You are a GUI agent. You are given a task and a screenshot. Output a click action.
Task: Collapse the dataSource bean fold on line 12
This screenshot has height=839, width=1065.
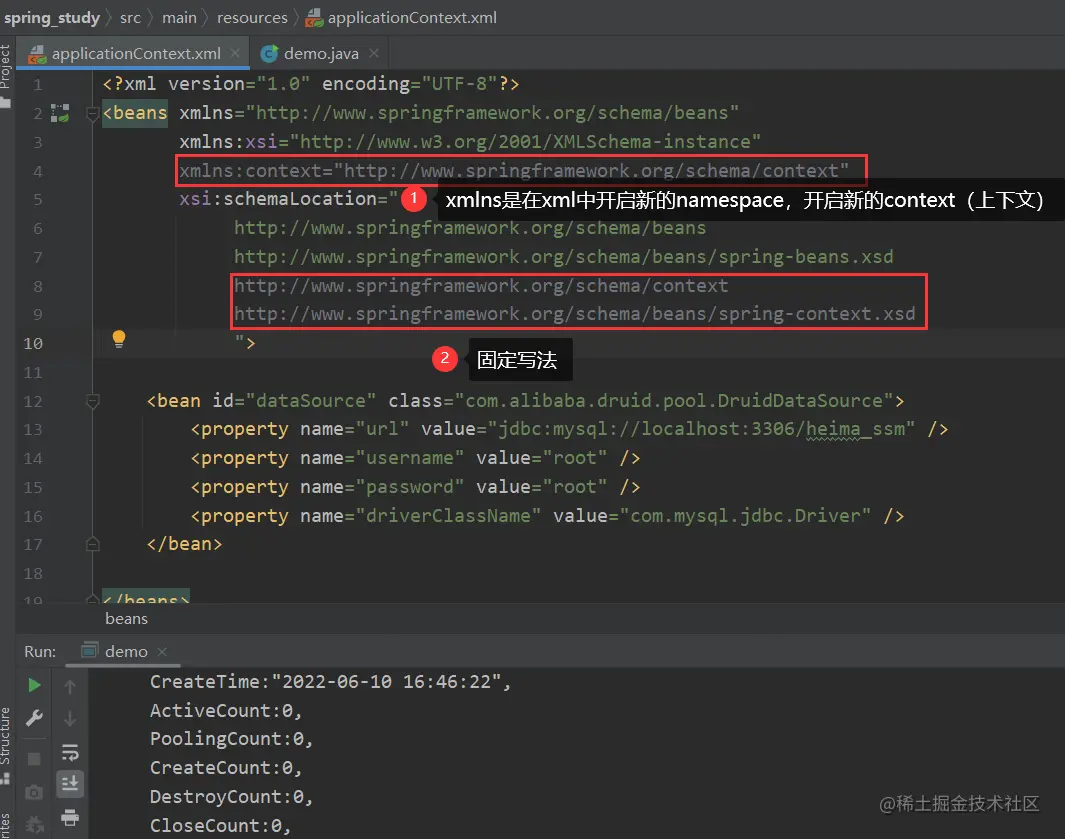(x=93, y=401)
